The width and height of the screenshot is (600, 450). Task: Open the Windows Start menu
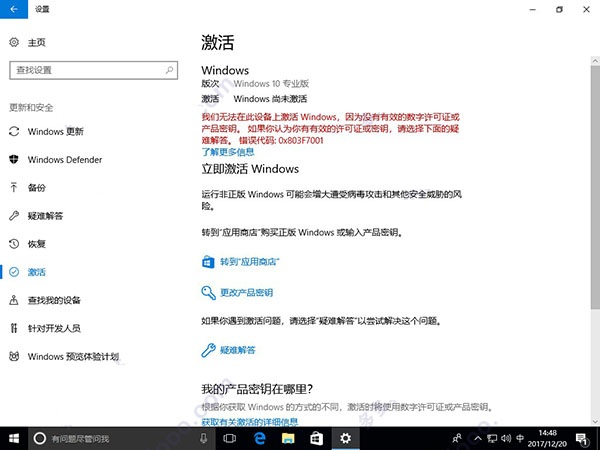pos(14,439)
